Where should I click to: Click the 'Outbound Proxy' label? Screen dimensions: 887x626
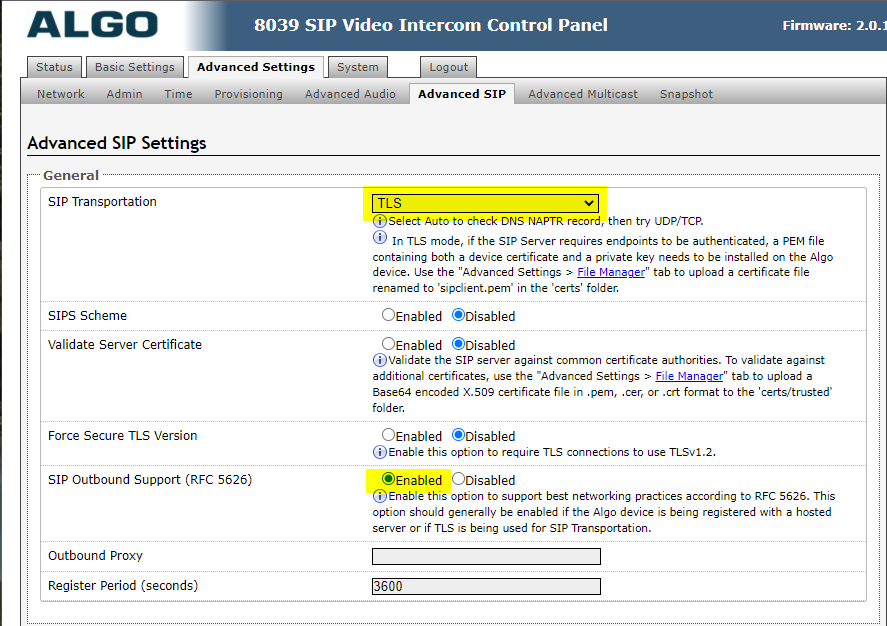point(95,555)
